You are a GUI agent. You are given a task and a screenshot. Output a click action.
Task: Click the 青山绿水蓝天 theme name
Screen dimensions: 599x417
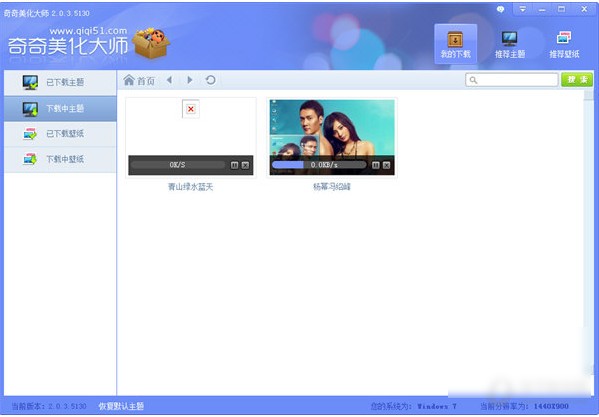191,187
